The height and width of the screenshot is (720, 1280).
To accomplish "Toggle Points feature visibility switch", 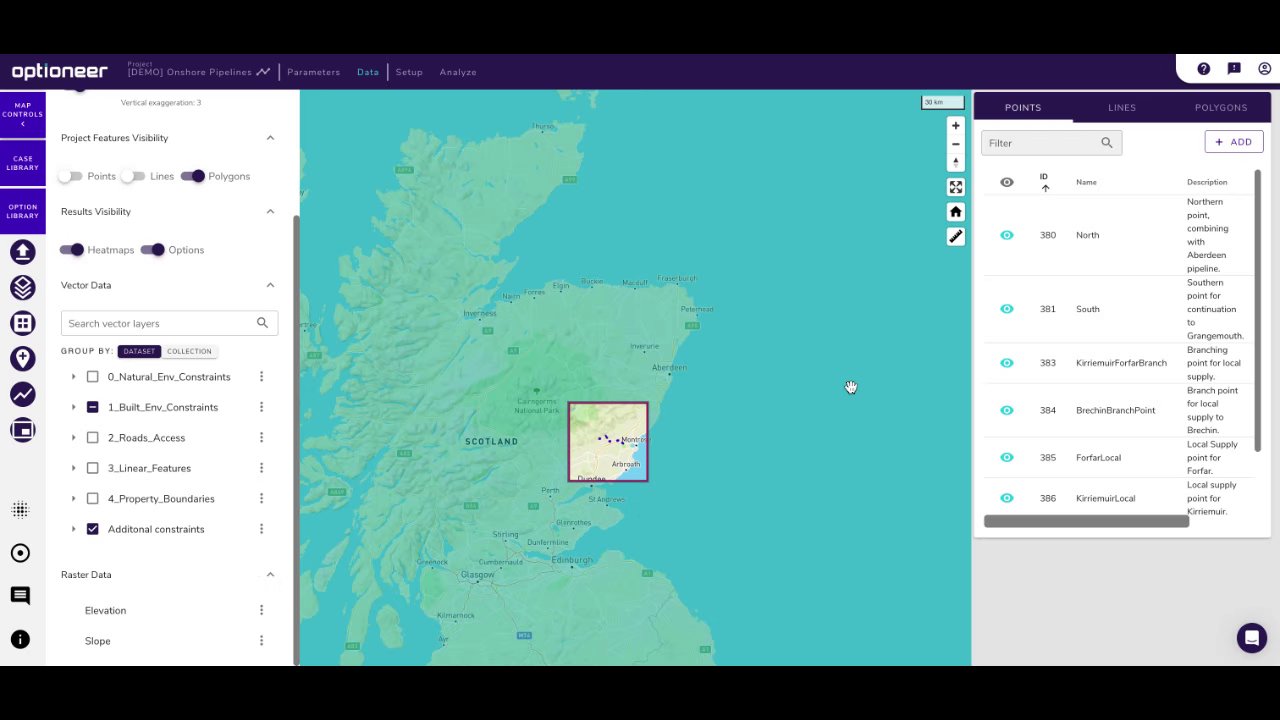I will pyautogui.click(x=70, y=176).
